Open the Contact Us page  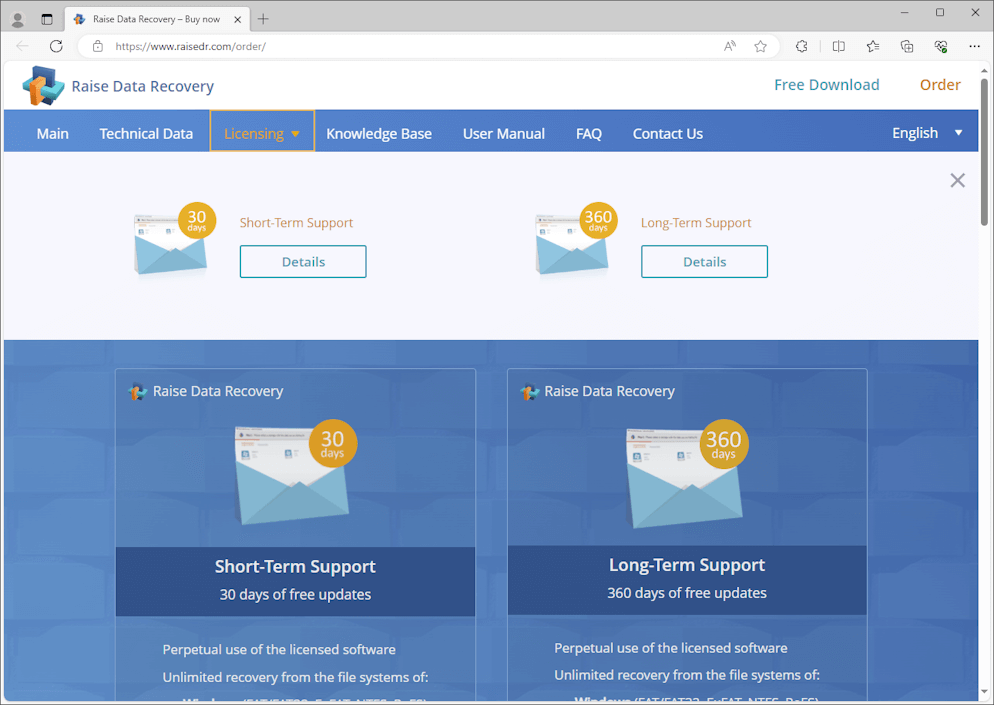click(668, 134)
